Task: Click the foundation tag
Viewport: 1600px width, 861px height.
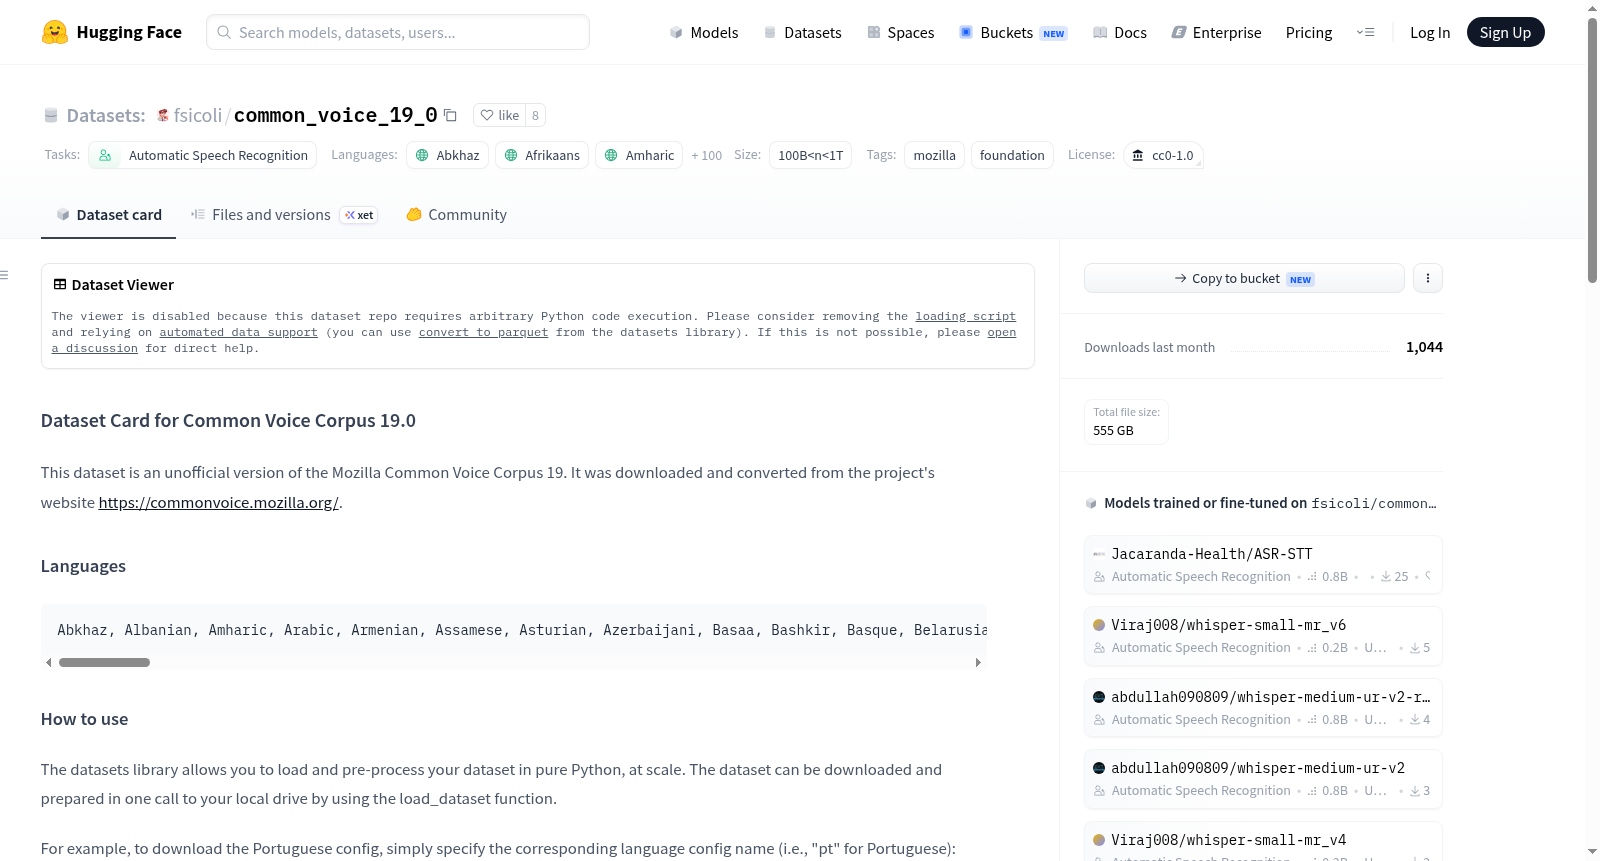Action: 1012,155
